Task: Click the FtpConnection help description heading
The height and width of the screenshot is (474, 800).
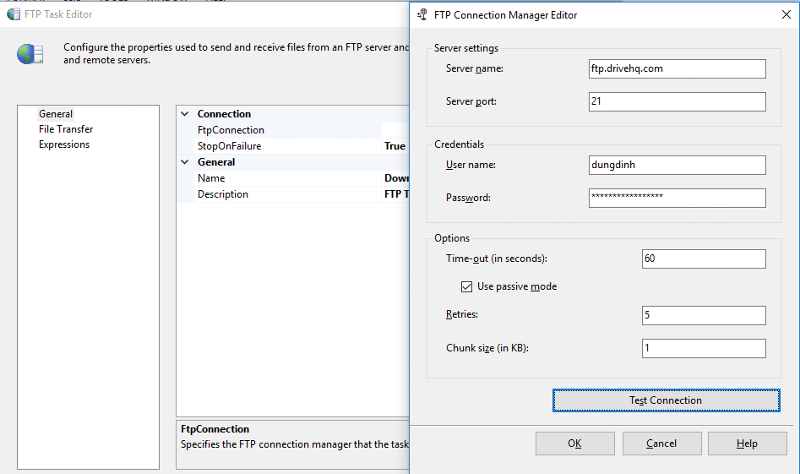Action: 215,429
